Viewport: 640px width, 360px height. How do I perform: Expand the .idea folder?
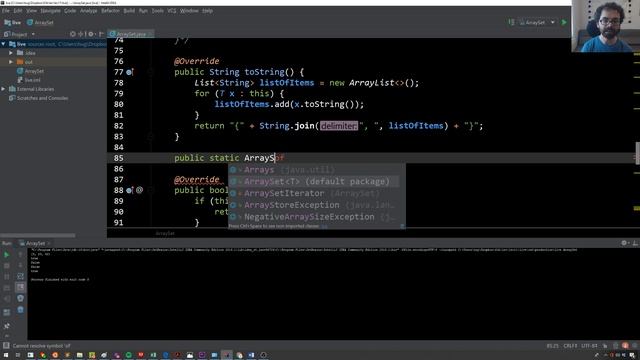coord(11,53)
